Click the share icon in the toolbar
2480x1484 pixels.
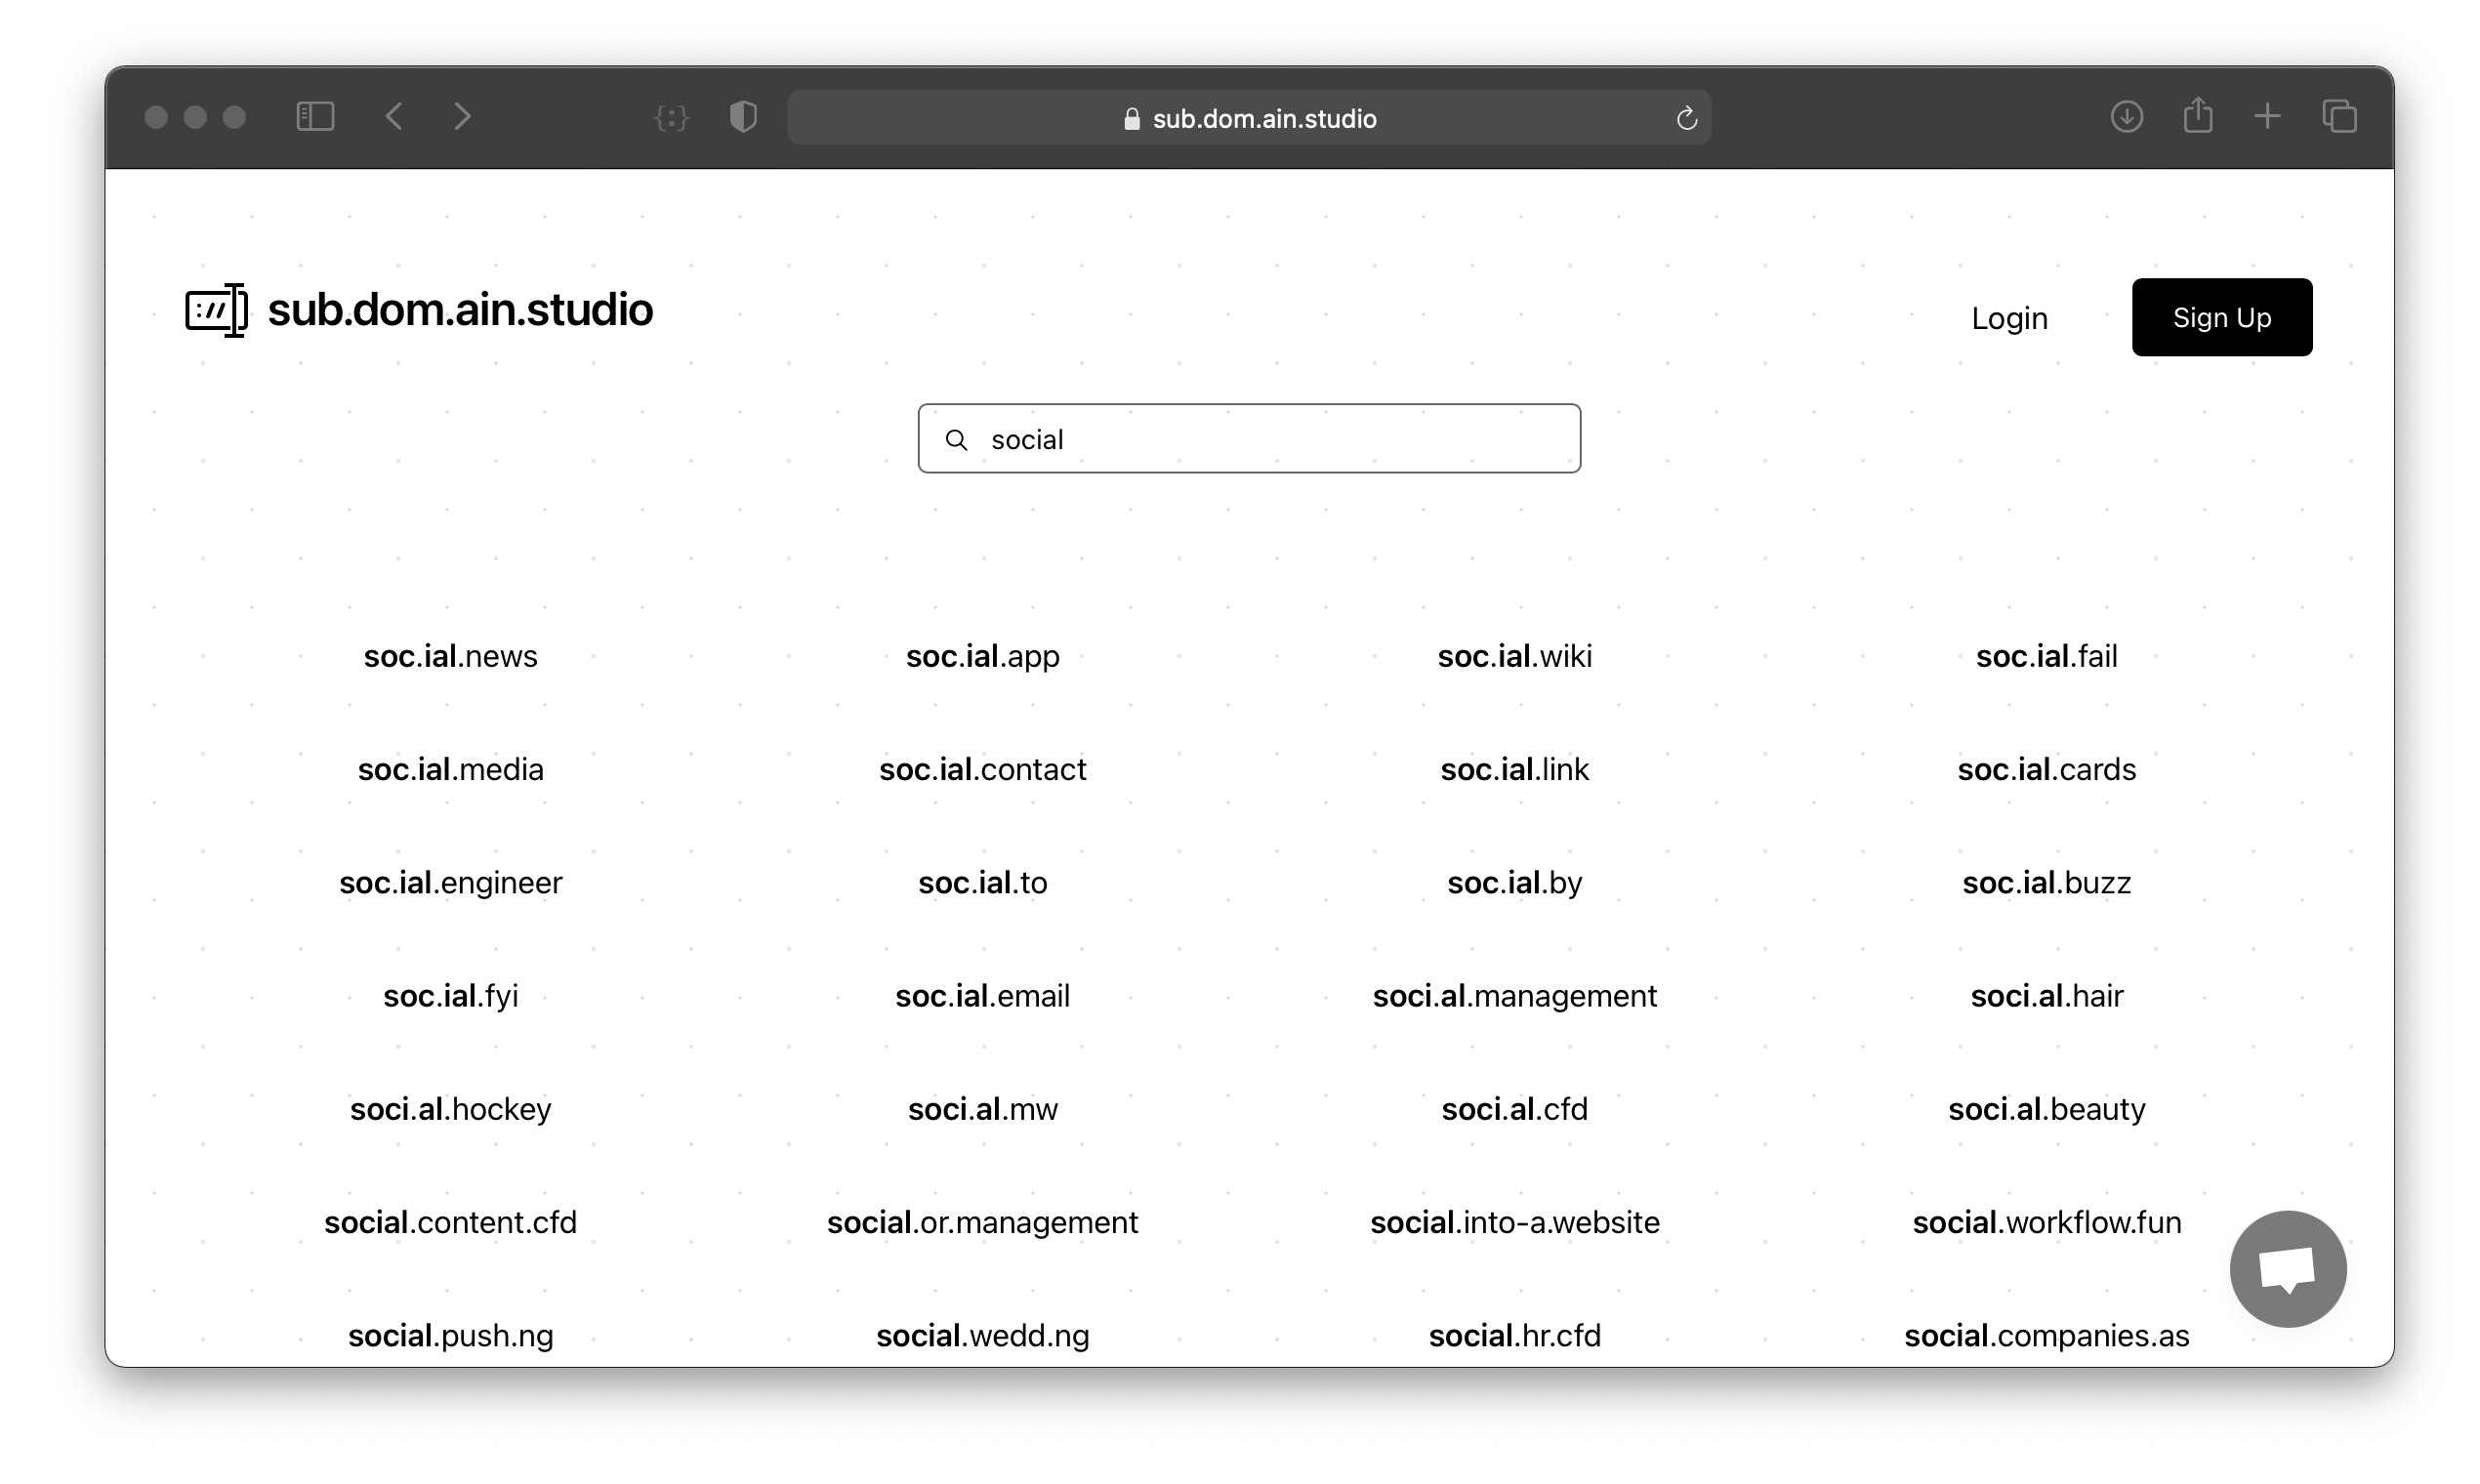(x=2197, y=116)
